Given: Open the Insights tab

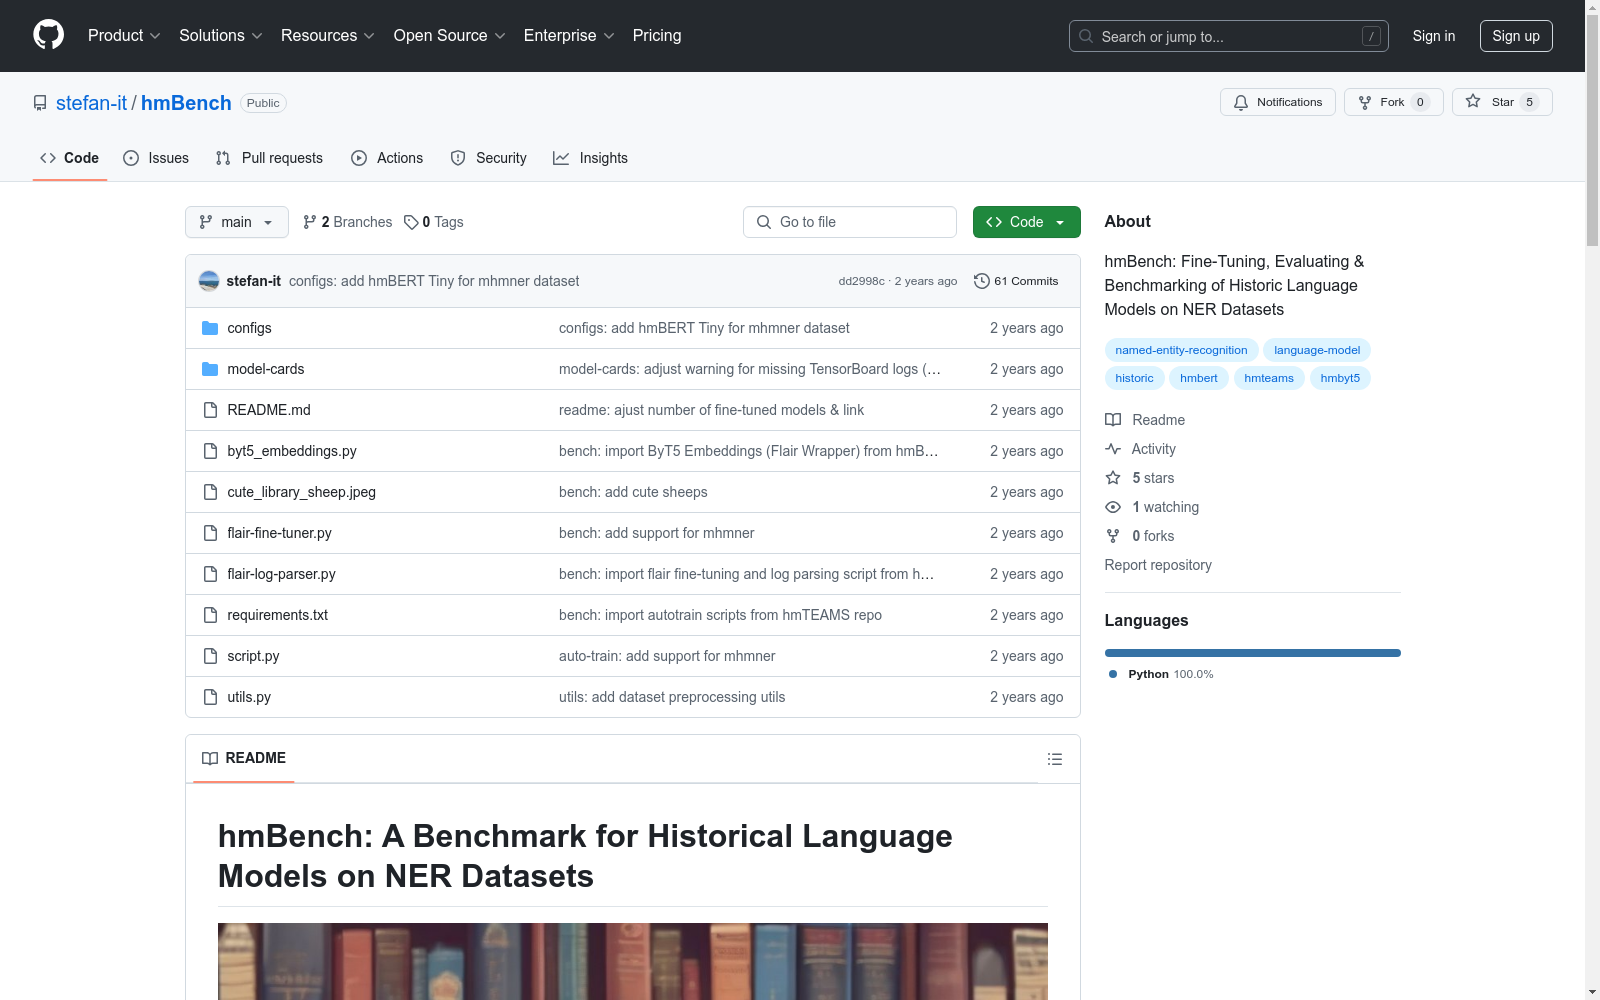Looking at the screenshot, I should click(x=590, y=158).
